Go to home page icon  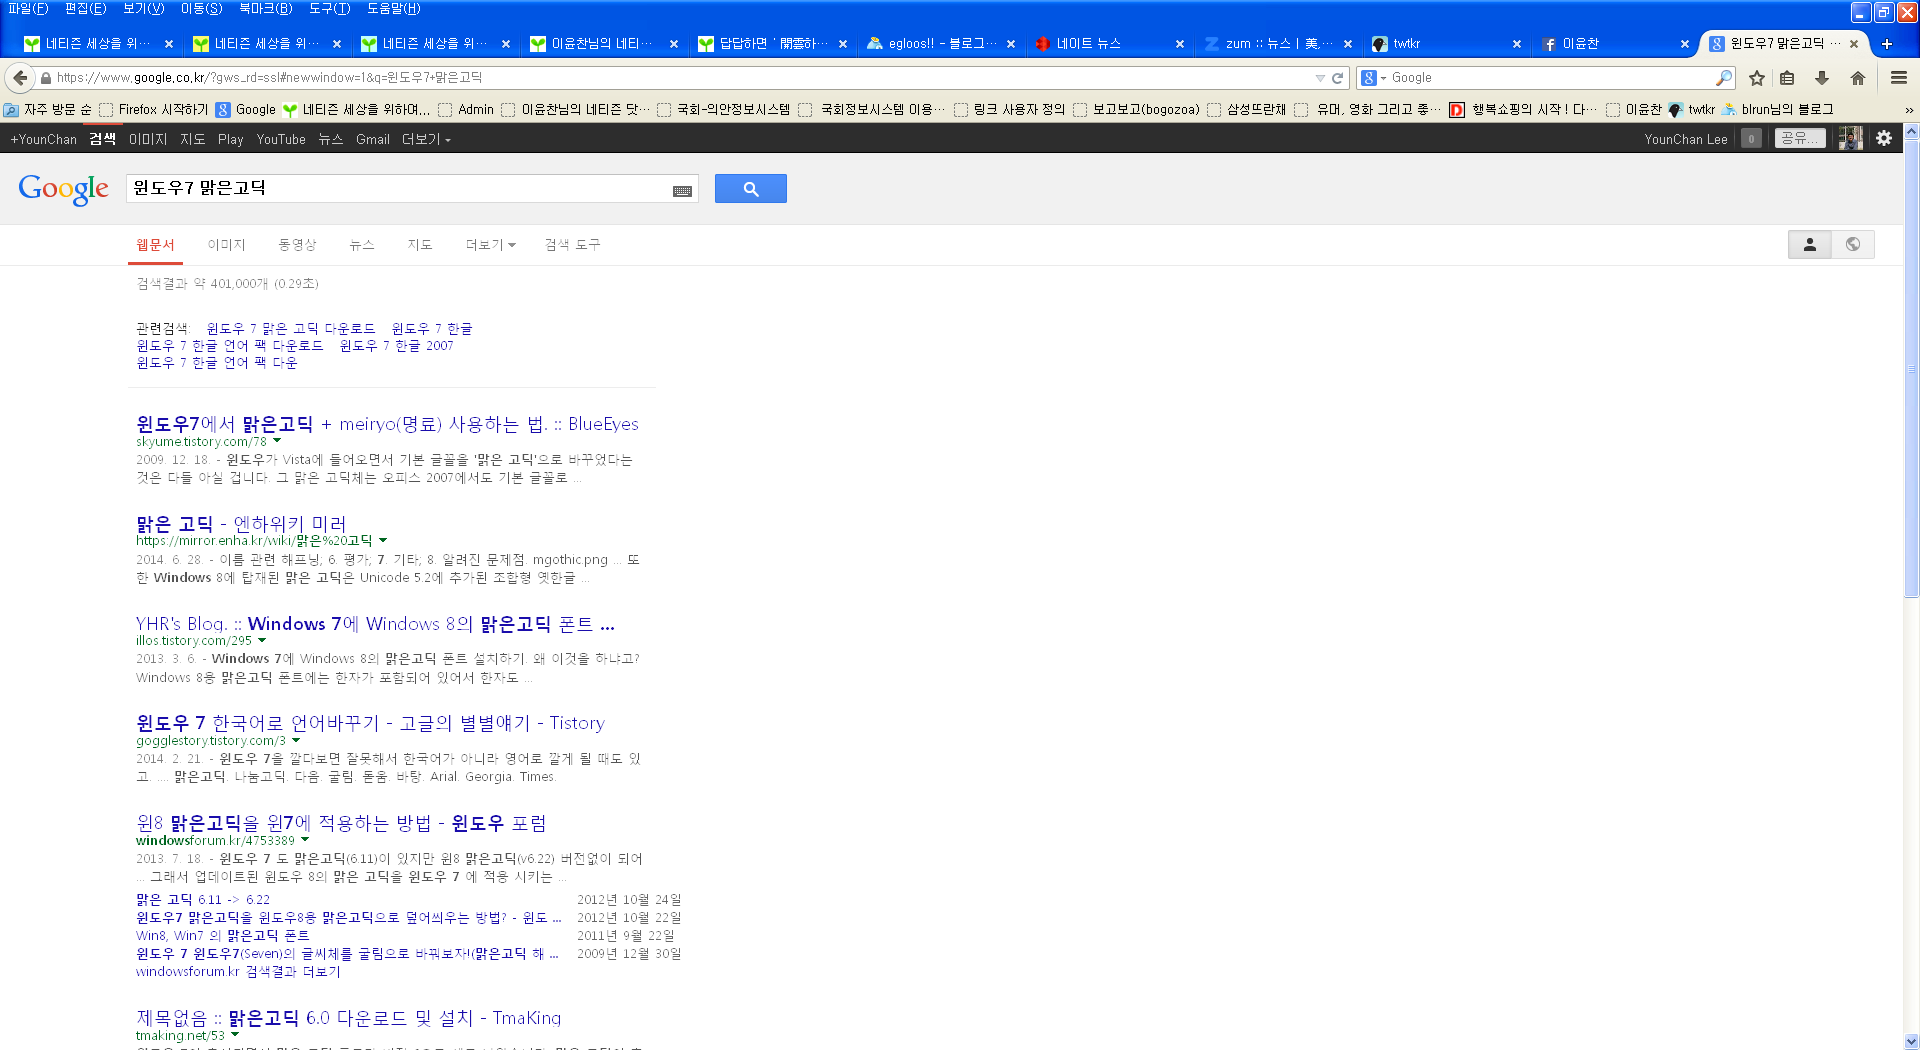[x=1857, y=78]
